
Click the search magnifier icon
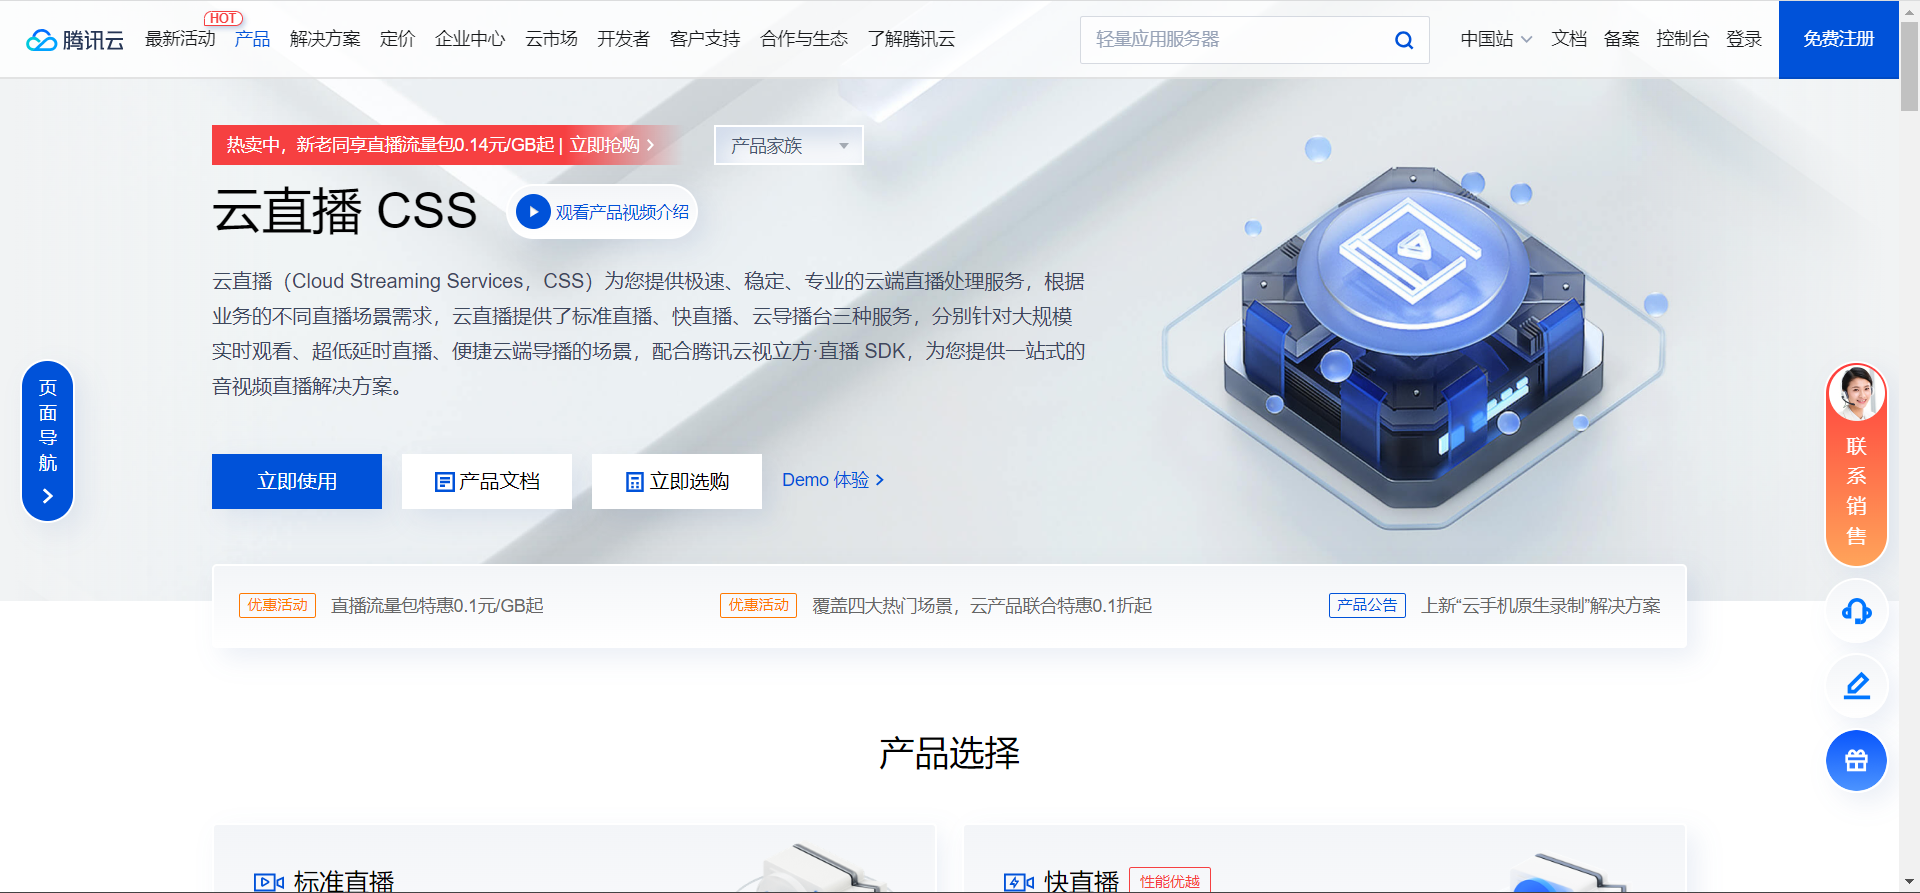(1404, 40)
